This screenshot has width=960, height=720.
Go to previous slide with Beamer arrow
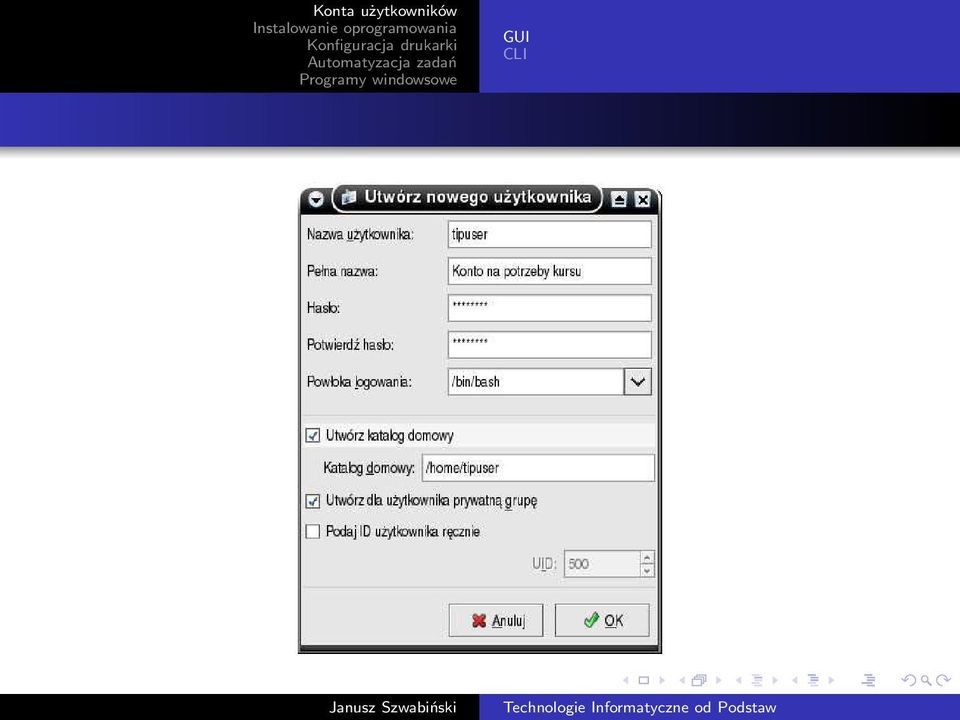[626, 680]
